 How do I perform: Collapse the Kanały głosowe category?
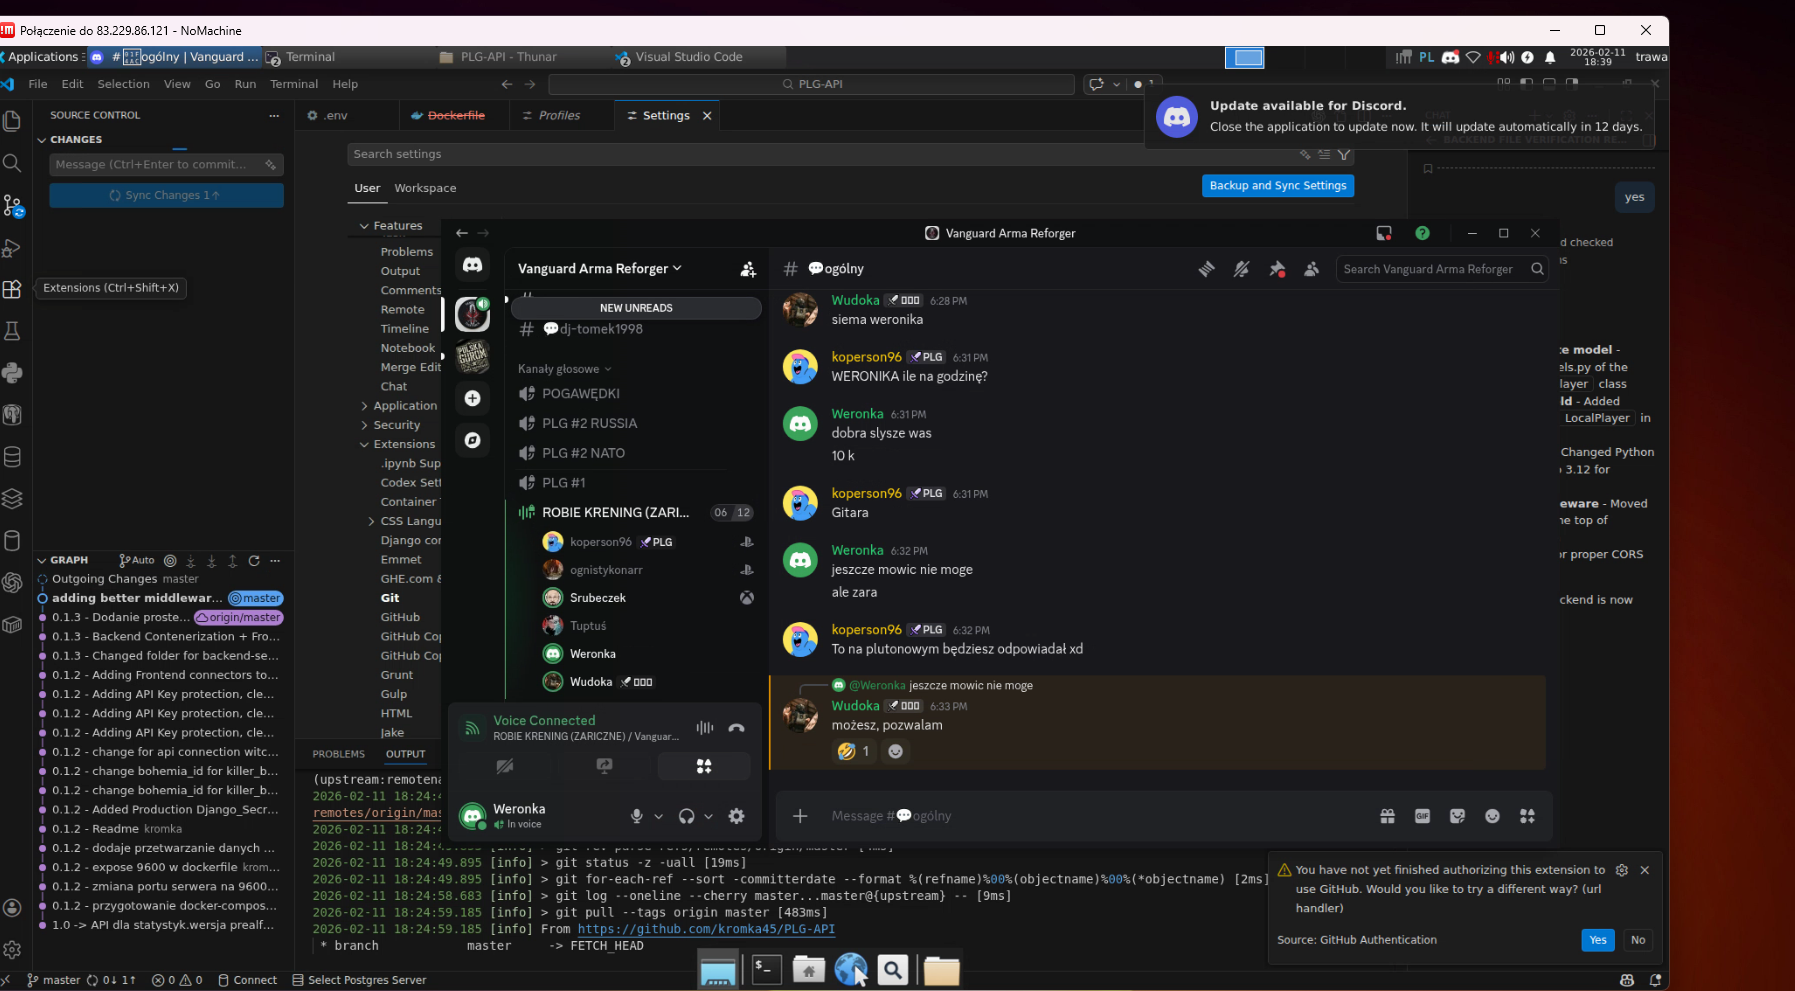(x=564, y=369)
